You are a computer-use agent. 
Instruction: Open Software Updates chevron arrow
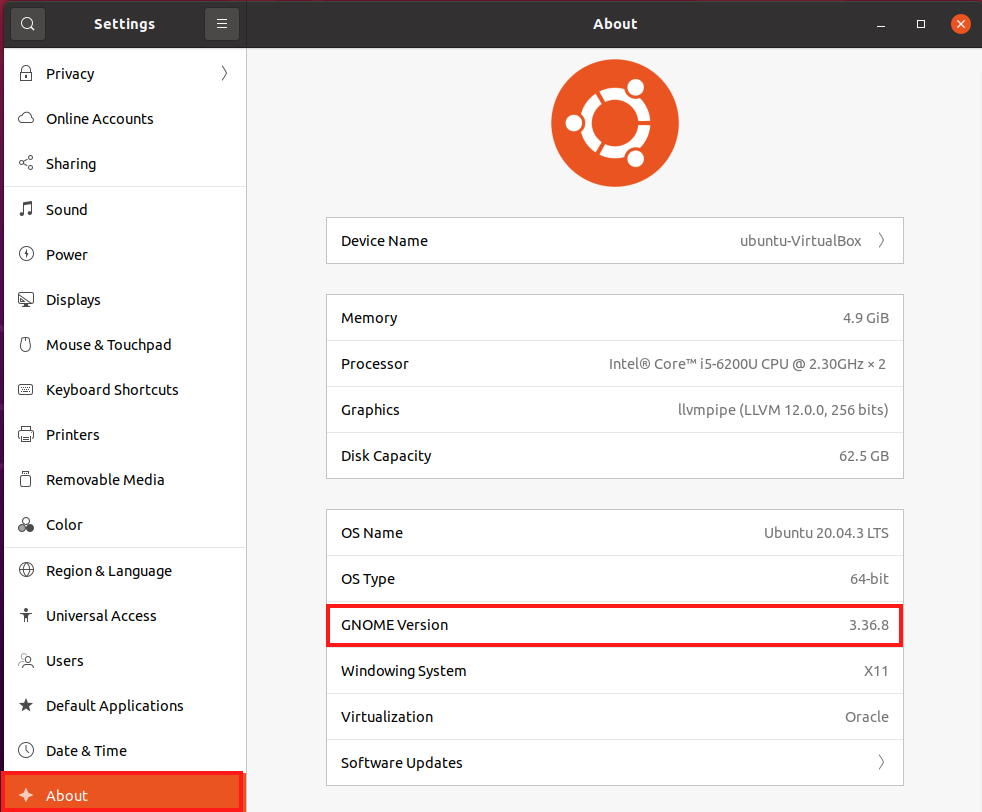pyautogui.click(x=881, y=762)
